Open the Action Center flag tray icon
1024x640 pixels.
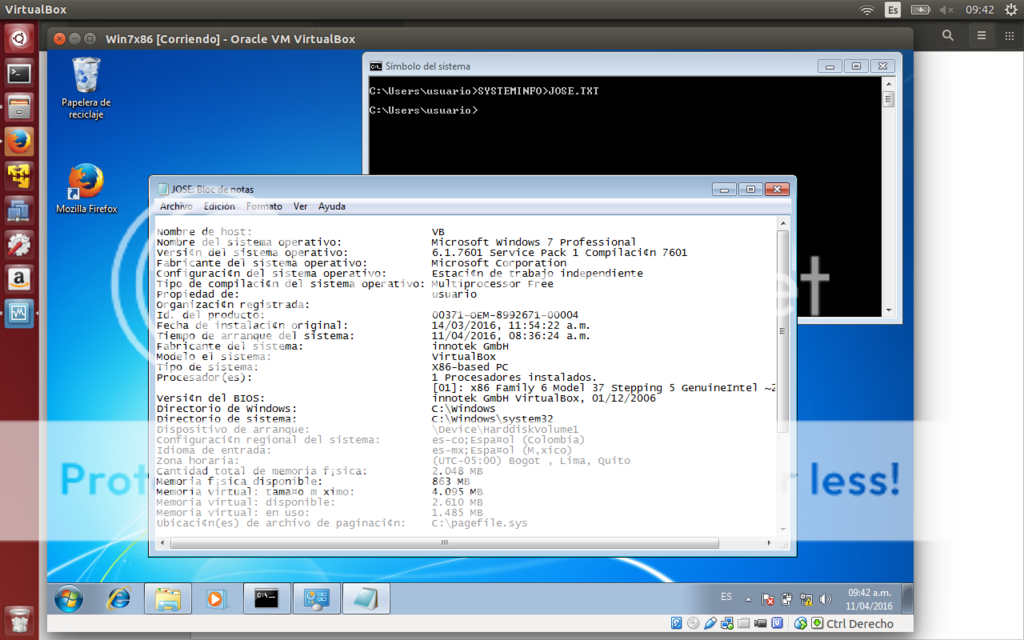(x=768, y=600)
